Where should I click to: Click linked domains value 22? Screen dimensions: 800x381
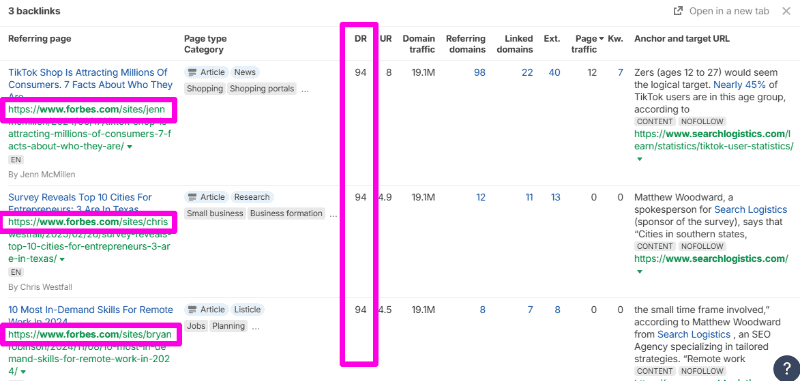click(527, 72)
